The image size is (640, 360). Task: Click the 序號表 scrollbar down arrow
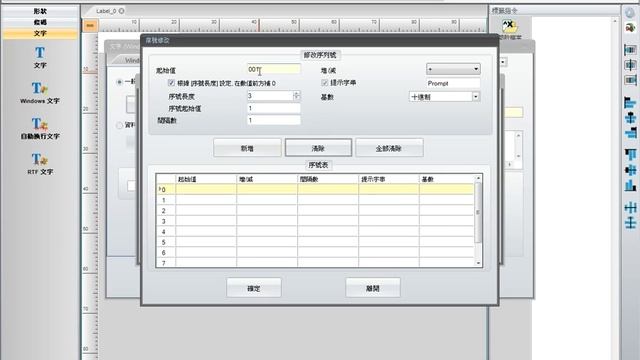(x=478, y=263)
